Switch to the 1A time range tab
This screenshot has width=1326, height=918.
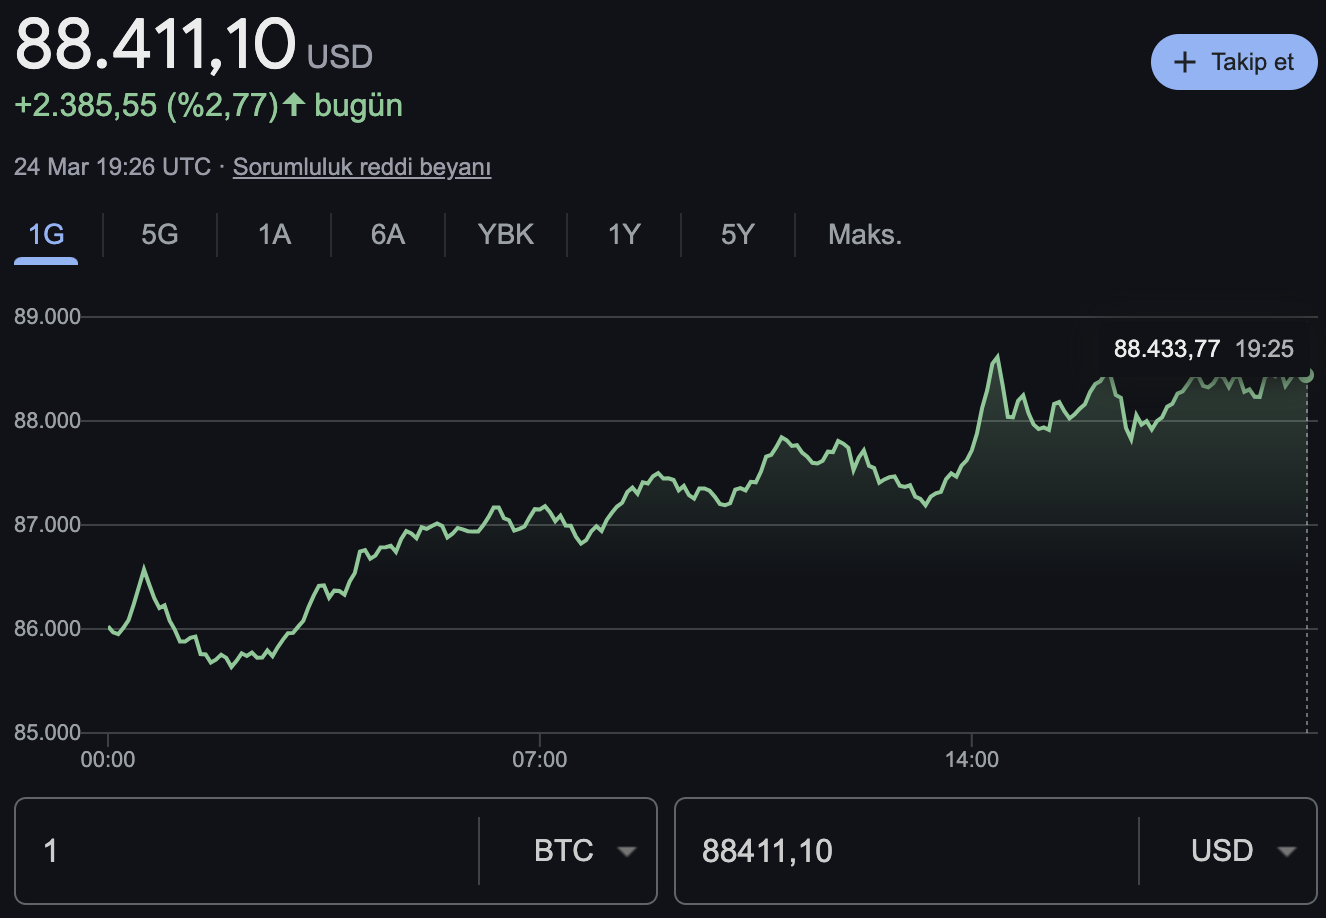pyautogui.click(x=274, y=235)
